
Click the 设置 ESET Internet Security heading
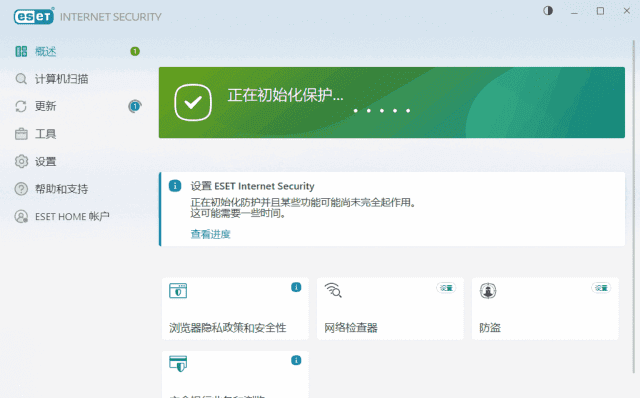[x=252, y=186]
